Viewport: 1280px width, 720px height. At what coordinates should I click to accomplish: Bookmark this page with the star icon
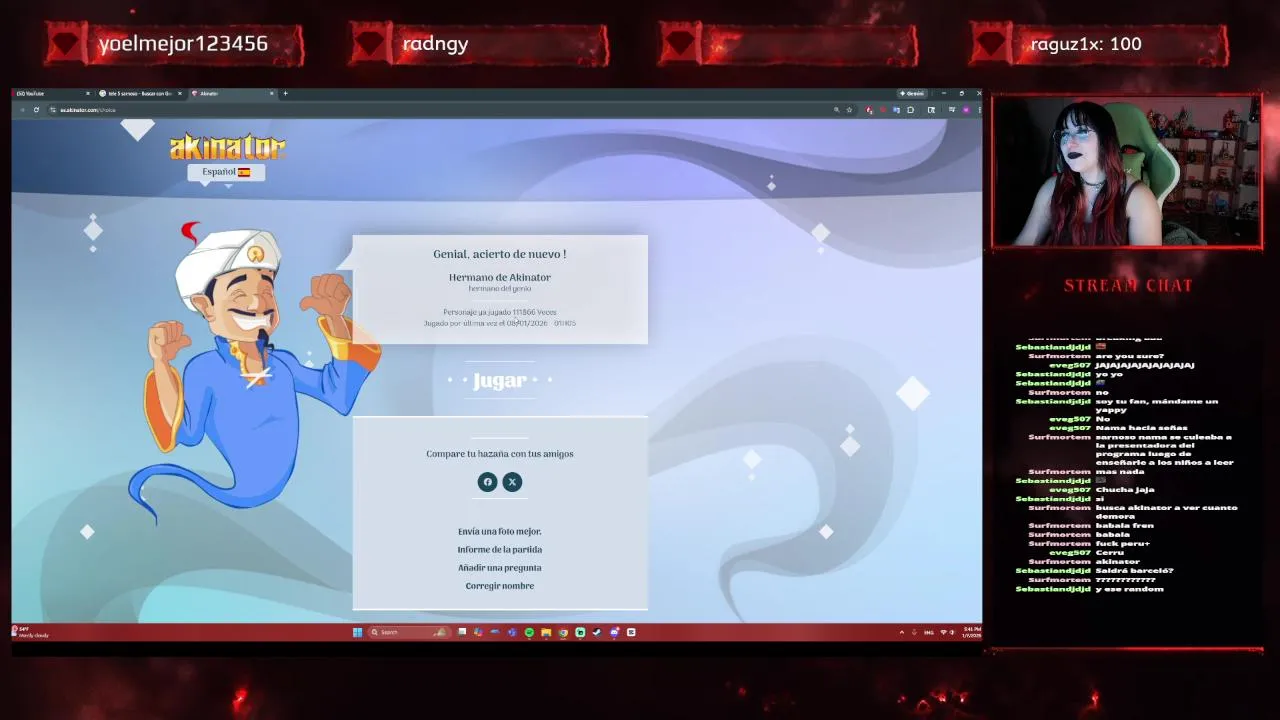pos(849,109)
